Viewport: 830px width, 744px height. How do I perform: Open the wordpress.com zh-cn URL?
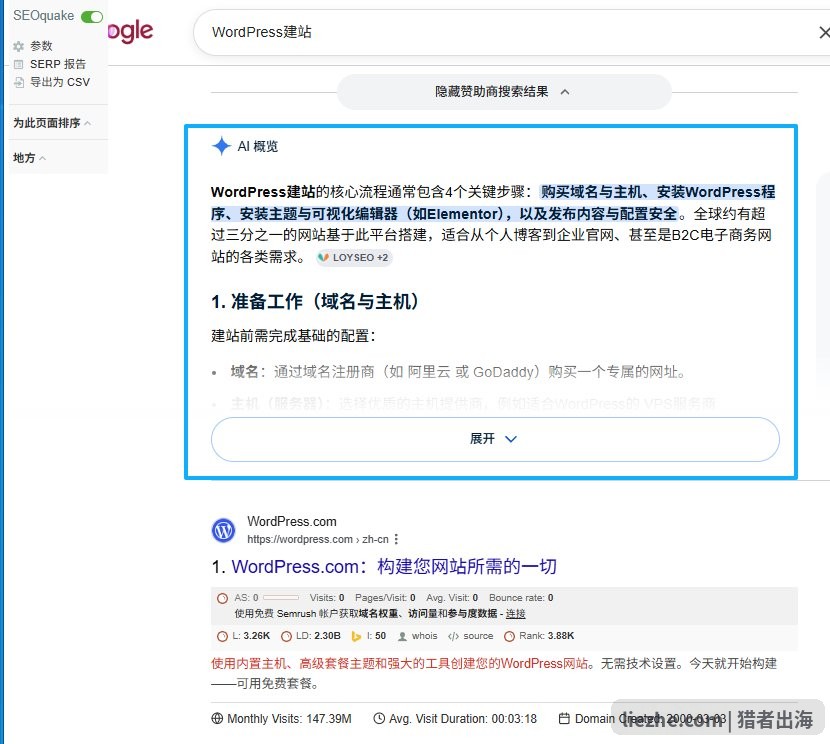[x=318, y=539]
